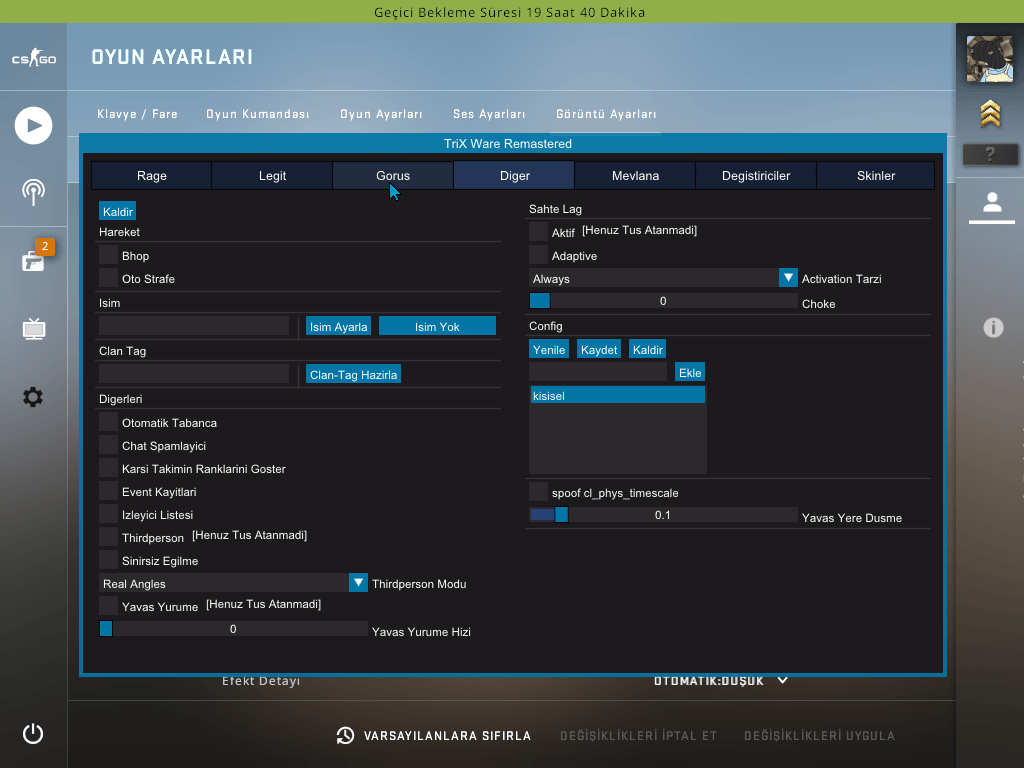Viewport: 1024px width, 768px height.
Task: Open the Oyun Ayarları settings tab
Action: tap(381, 114)
